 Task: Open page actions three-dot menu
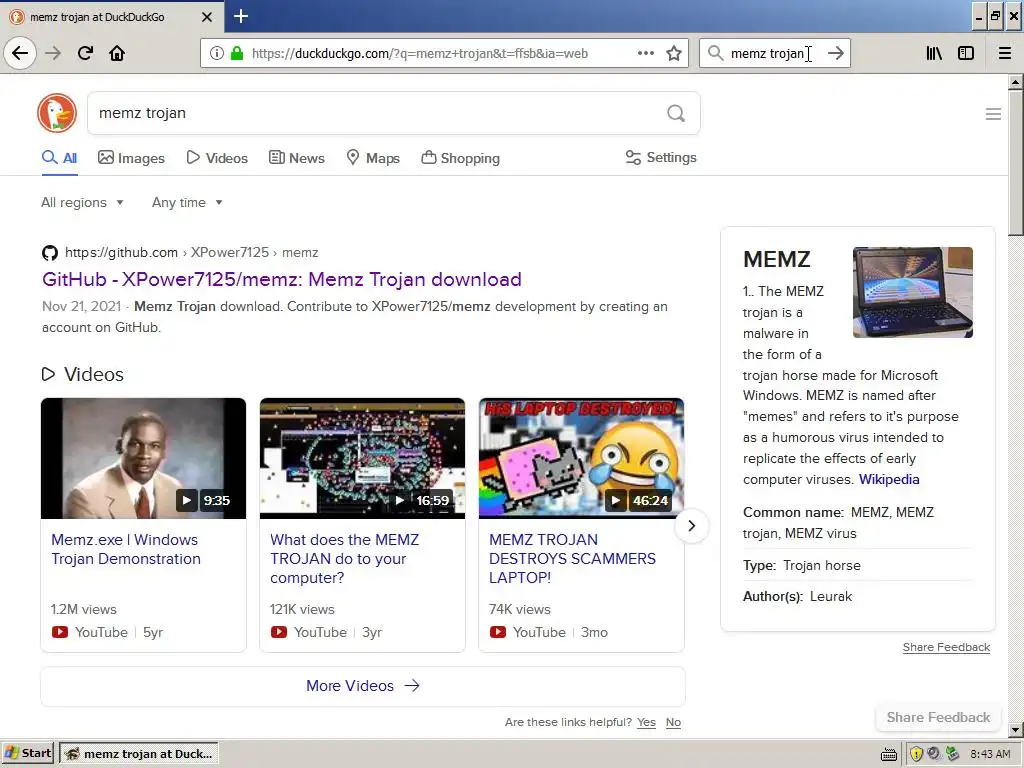tap(646, 53)
